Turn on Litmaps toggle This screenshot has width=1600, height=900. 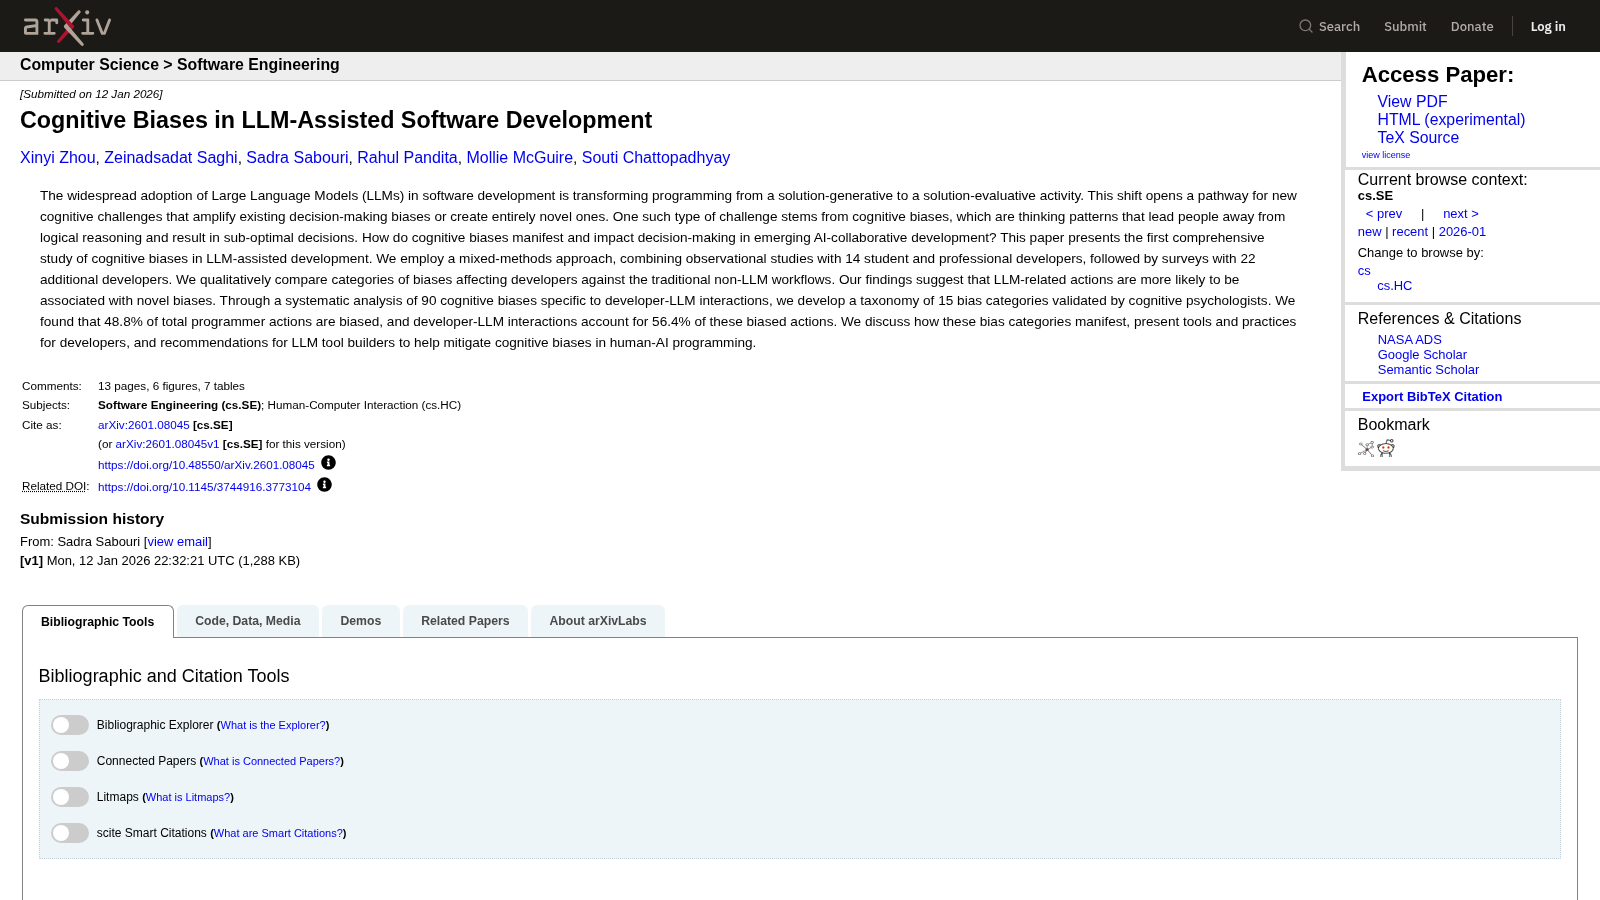click(x=70, y=797)
